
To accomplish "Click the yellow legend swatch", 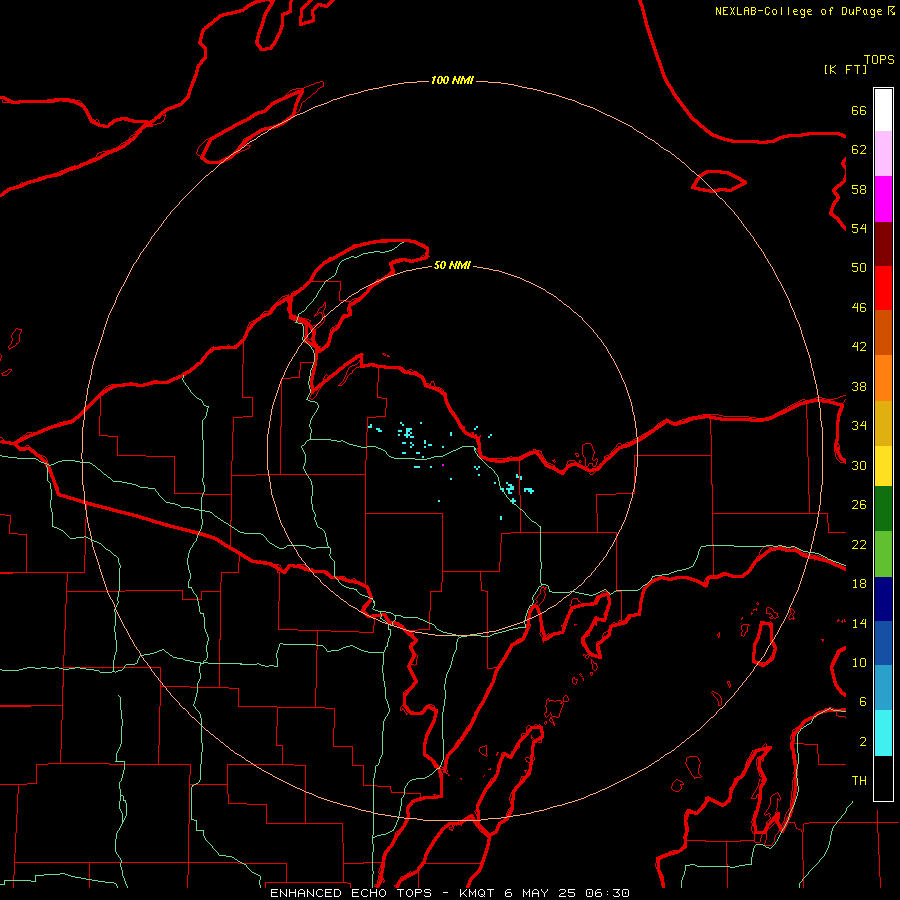I will pos(883,465).
